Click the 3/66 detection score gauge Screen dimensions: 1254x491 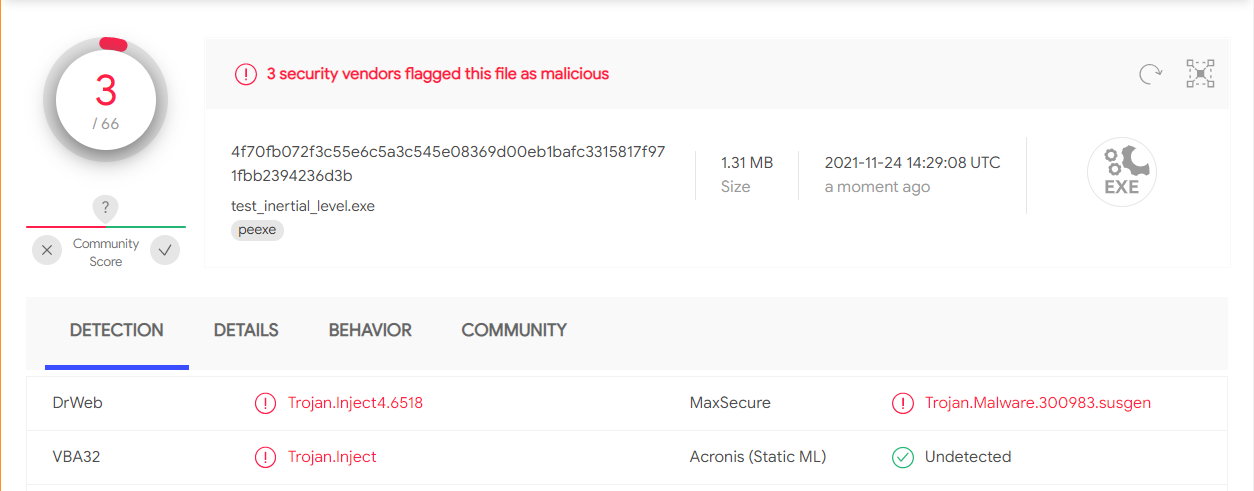tap(106, 100)
